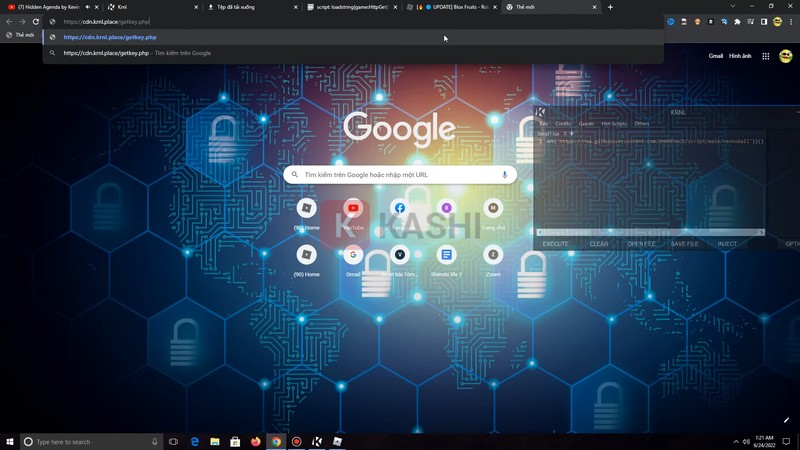Viewport: 800px width, 450px height.
Task: Close the Thẻ mới tab
Action: 594,7
